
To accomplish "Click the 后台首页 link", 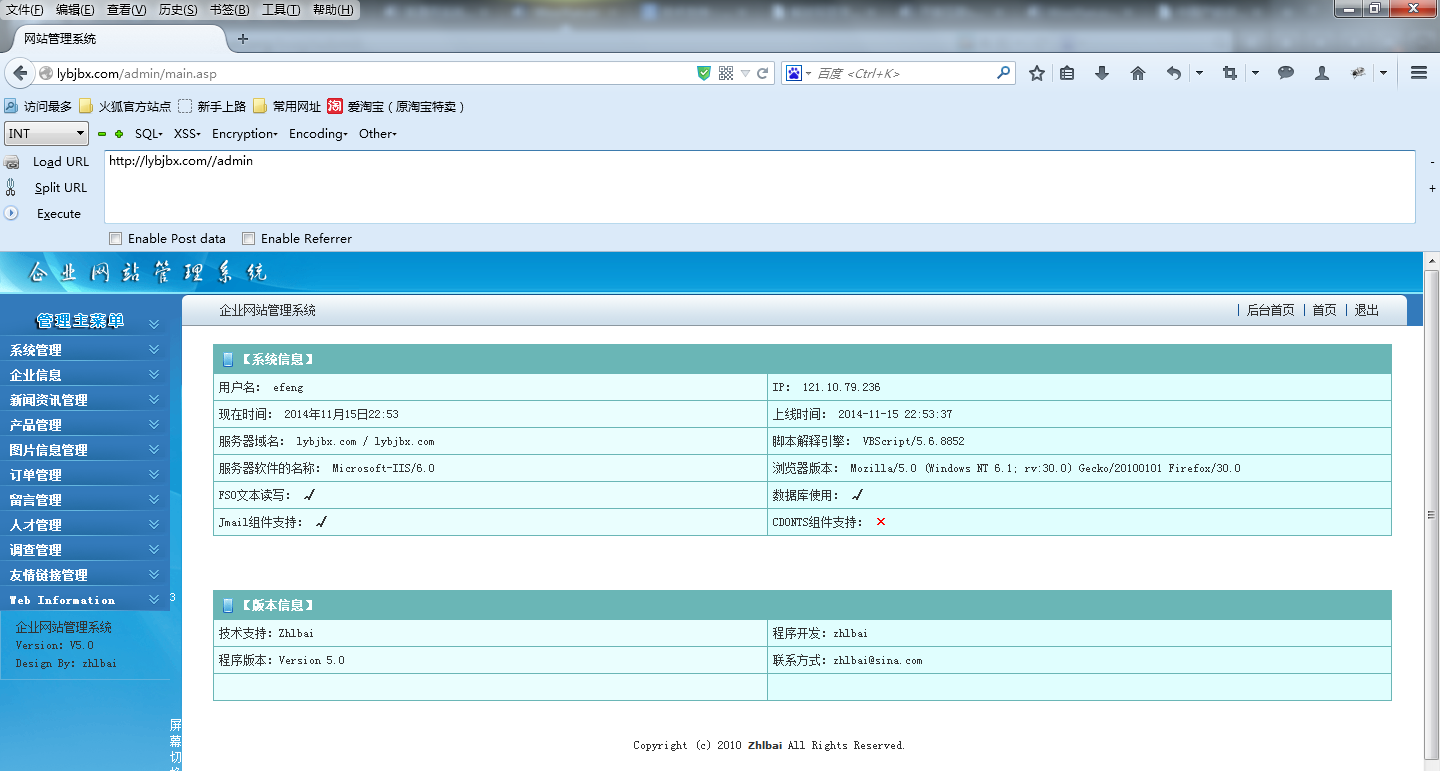I will coord(1270,311).
